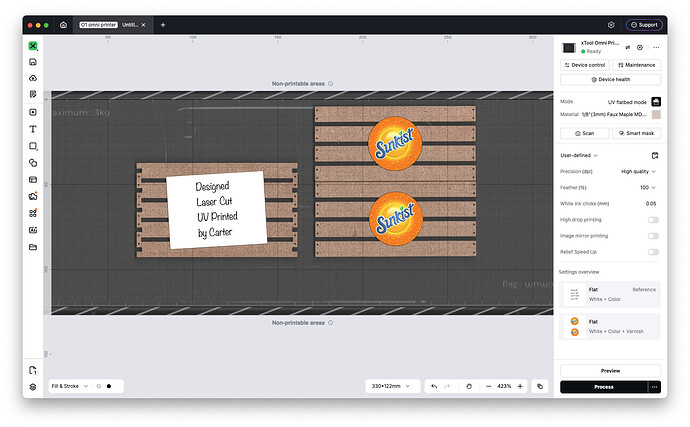Image resolution: width=690 pixels, height=427 pixels.
Task: Open the notes document icon in sidebar
Action: [33, 94]
